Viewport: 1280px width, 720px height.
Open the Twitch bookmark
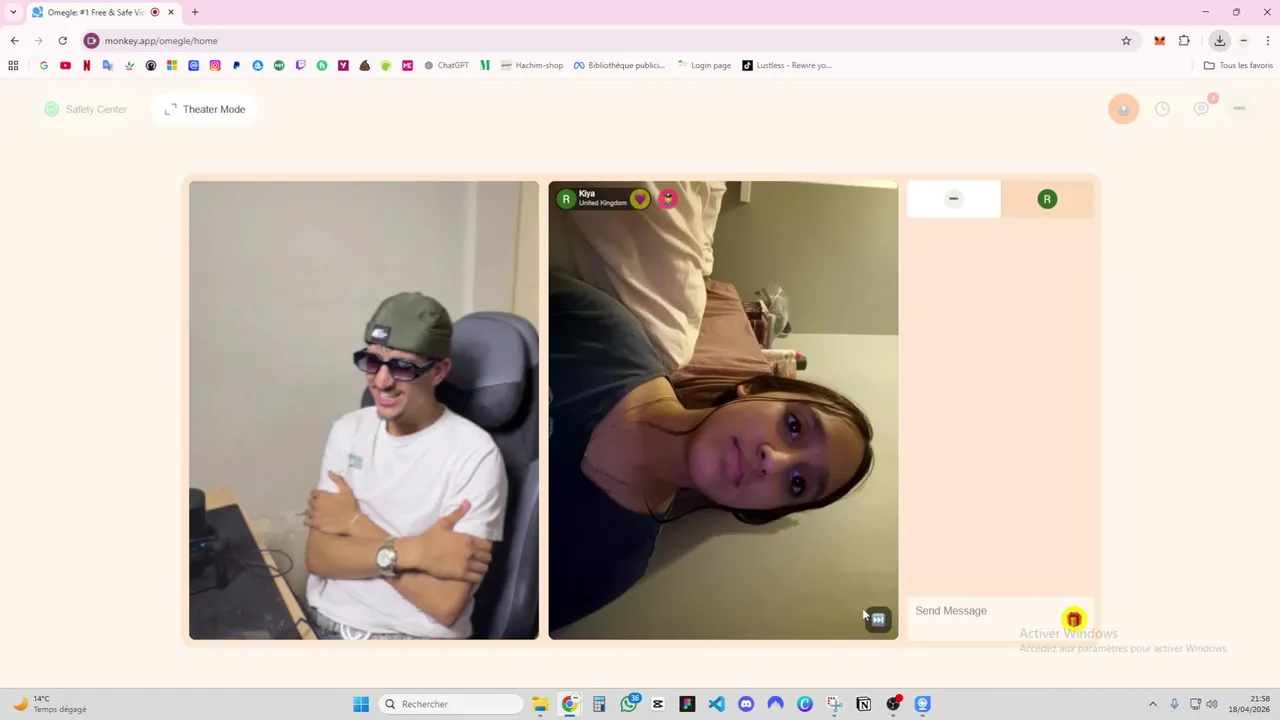[x=300, y=65]
